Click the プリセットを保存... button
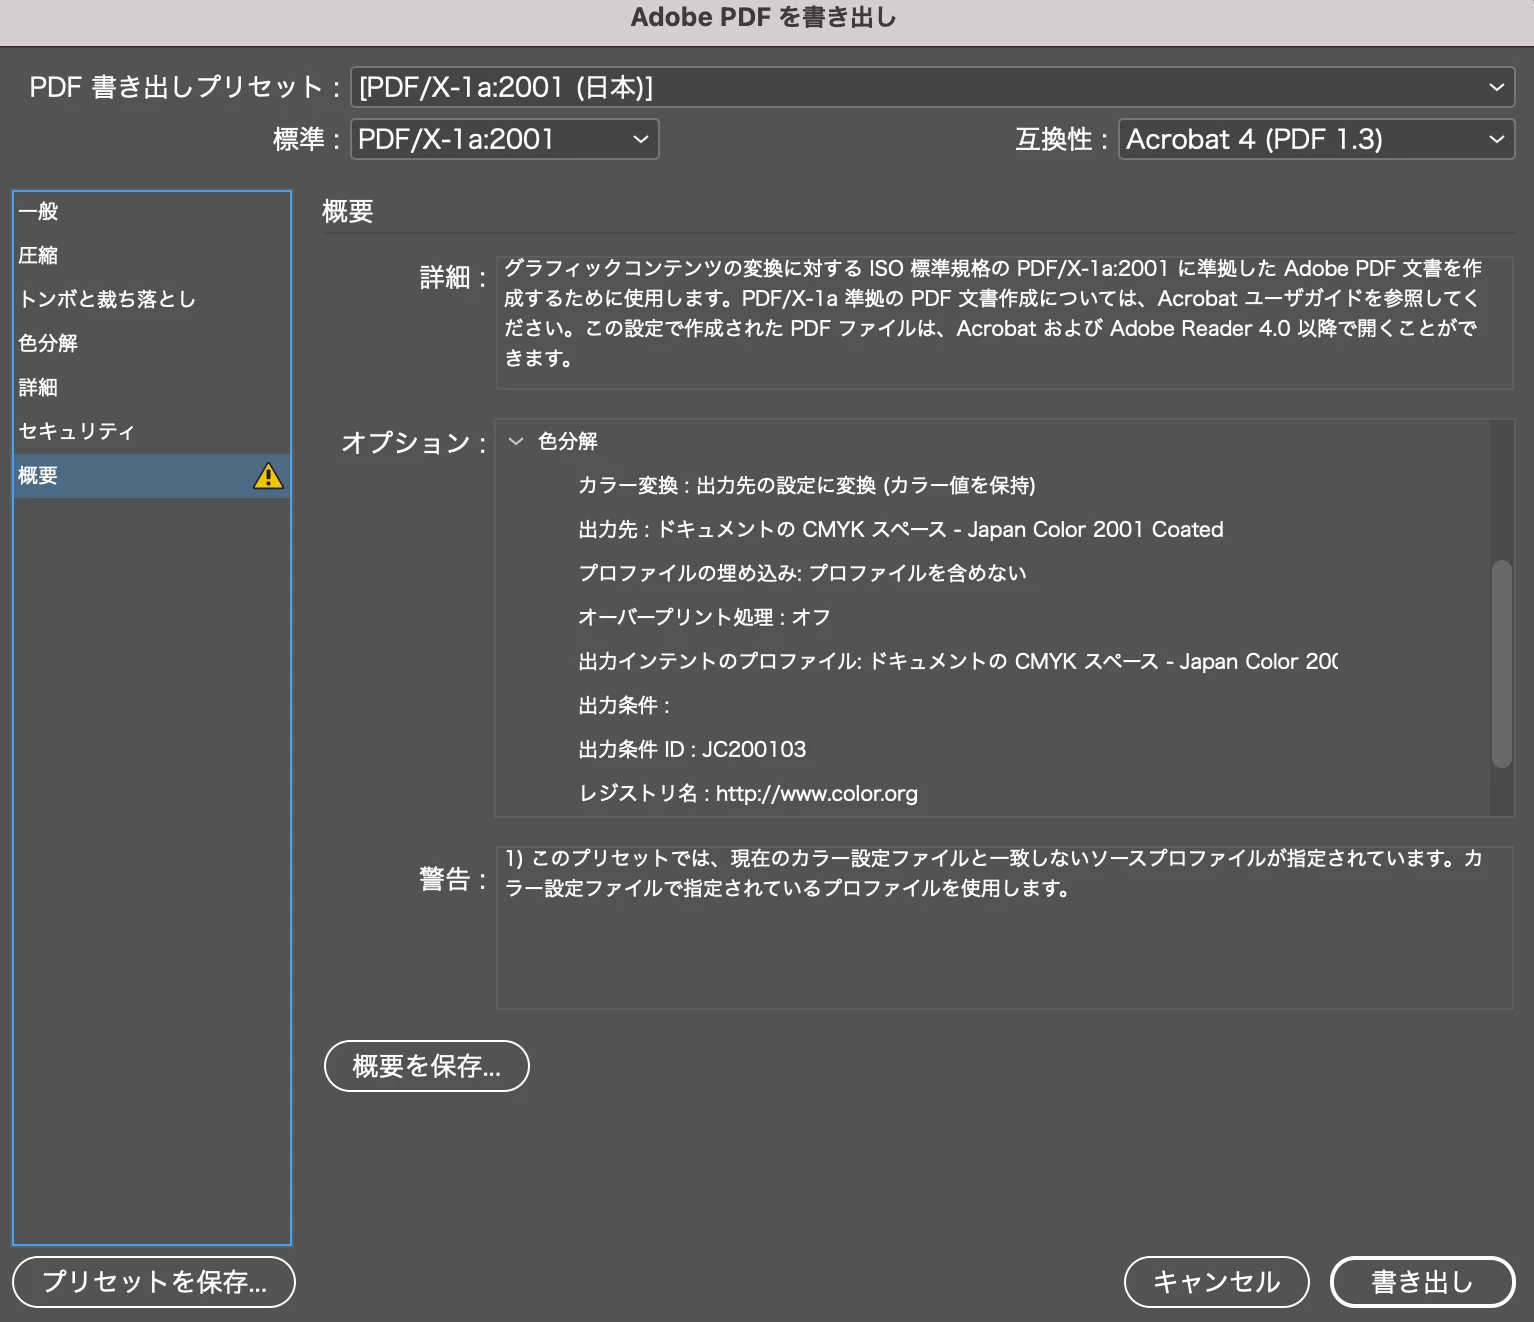This screenshot has width=1534, height=1322. tap(154, 1282)
